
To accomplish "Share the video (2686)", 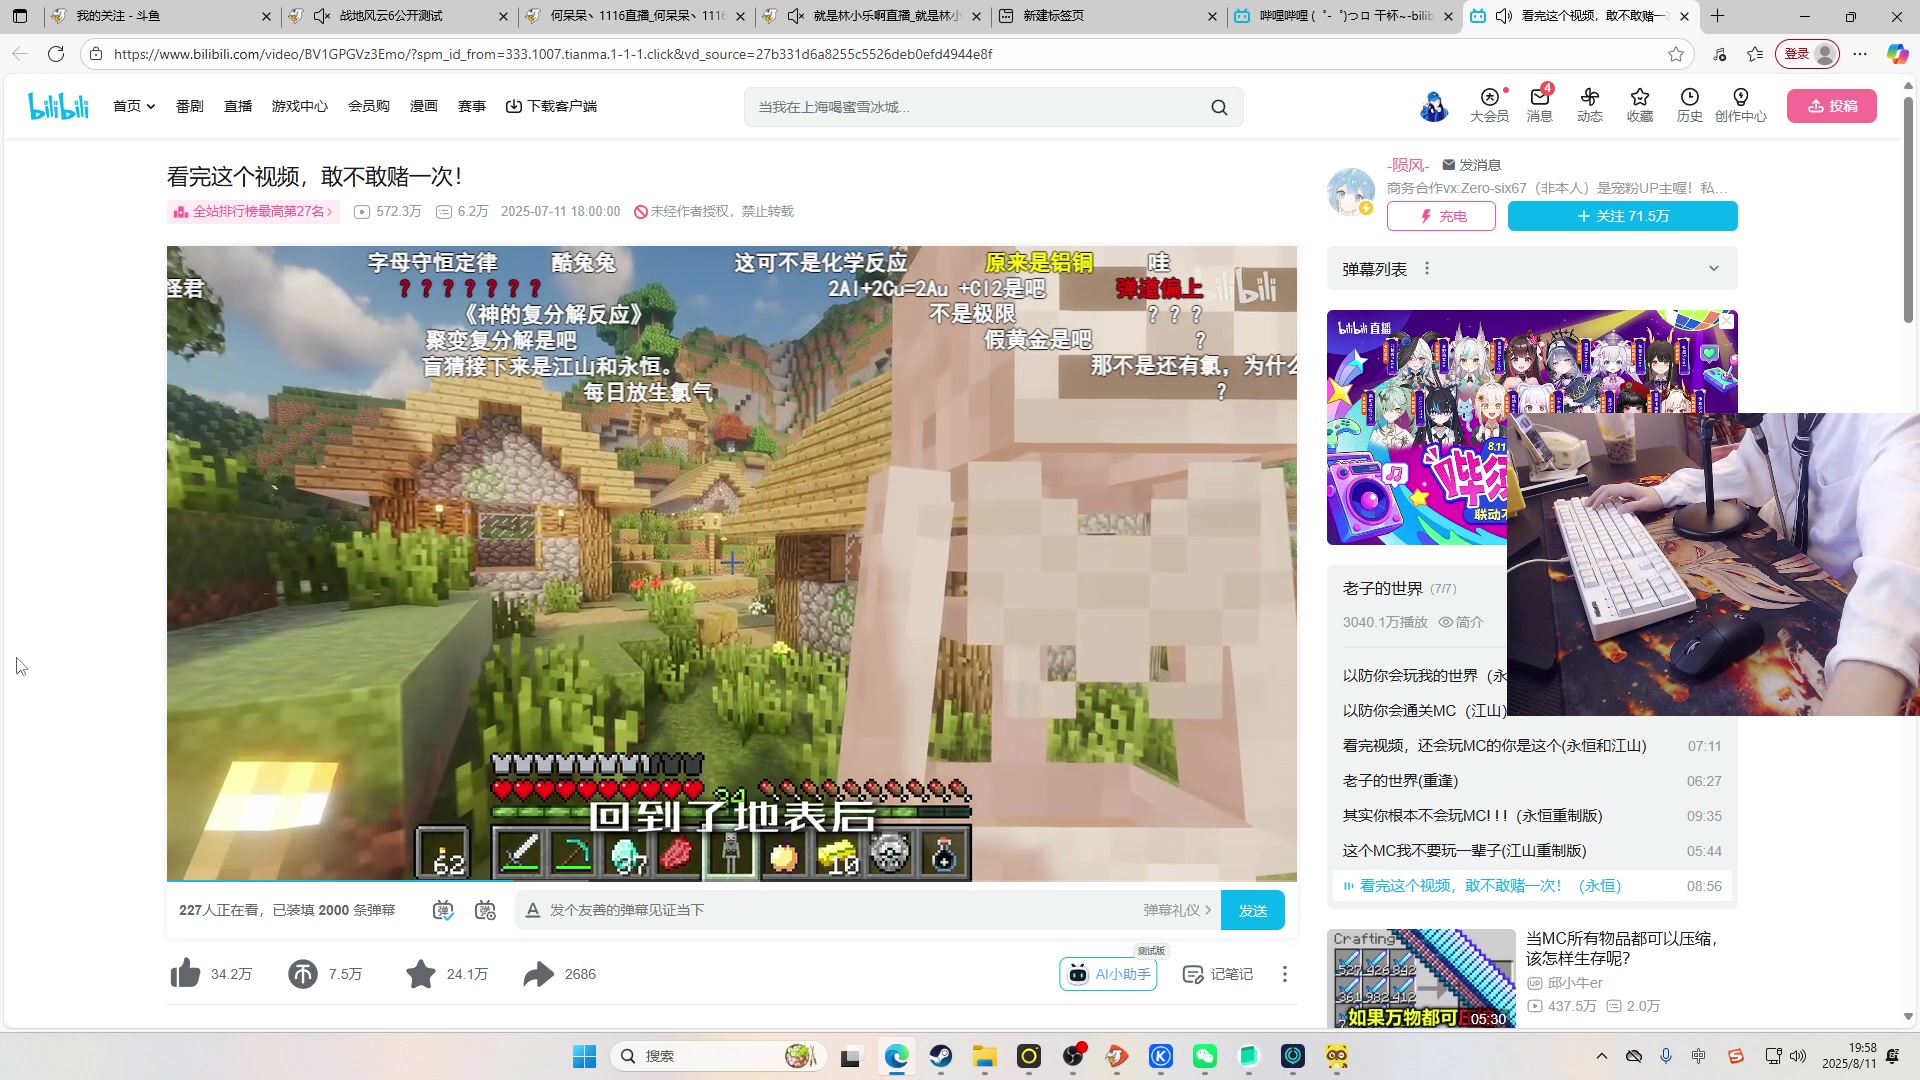I will [x=539, y=974].
